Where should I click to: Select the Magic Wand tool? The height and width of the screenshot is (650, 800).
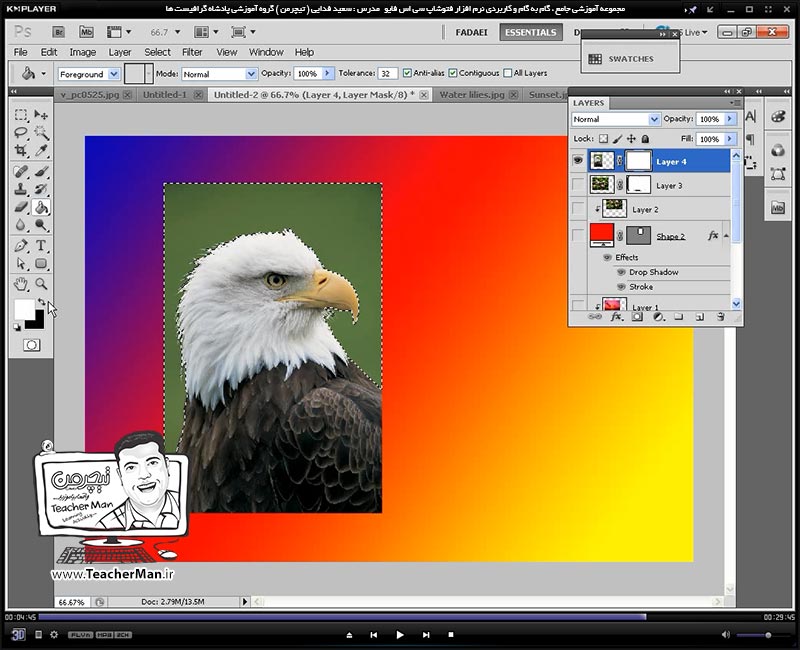(41, 133)
